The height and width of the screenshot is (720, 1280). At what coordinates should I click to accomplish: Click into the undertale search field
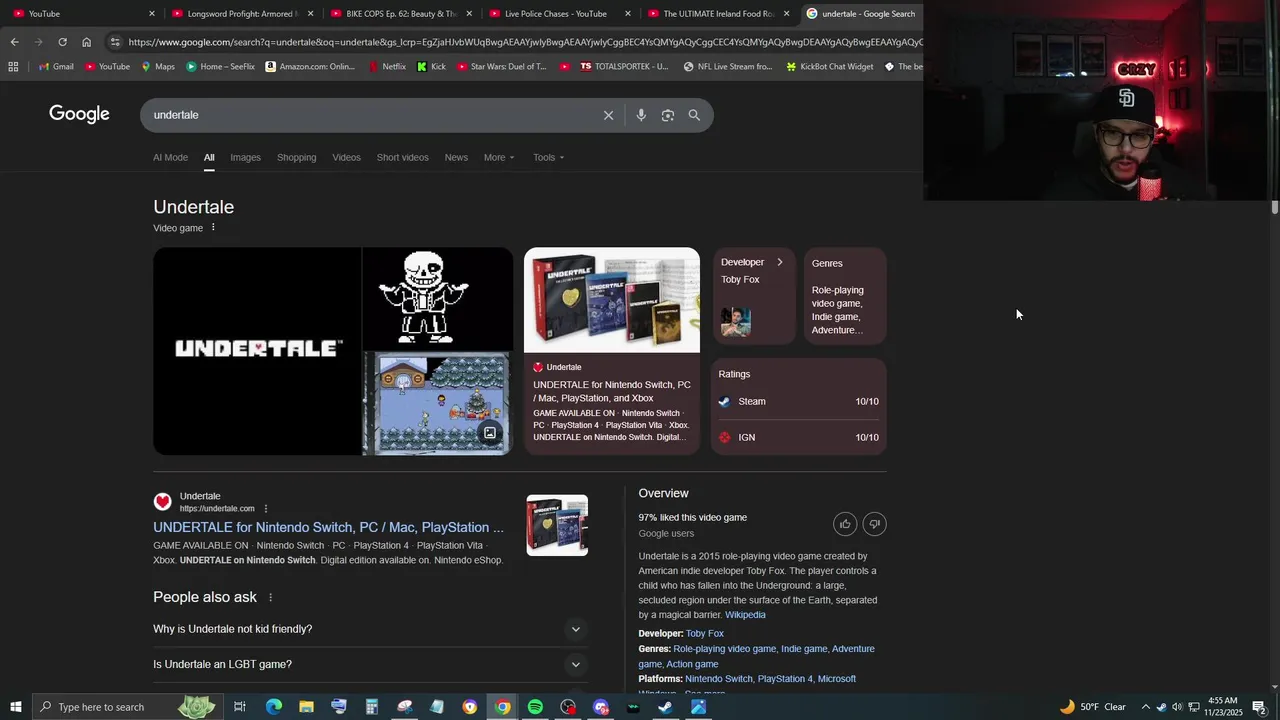point(370,115)
